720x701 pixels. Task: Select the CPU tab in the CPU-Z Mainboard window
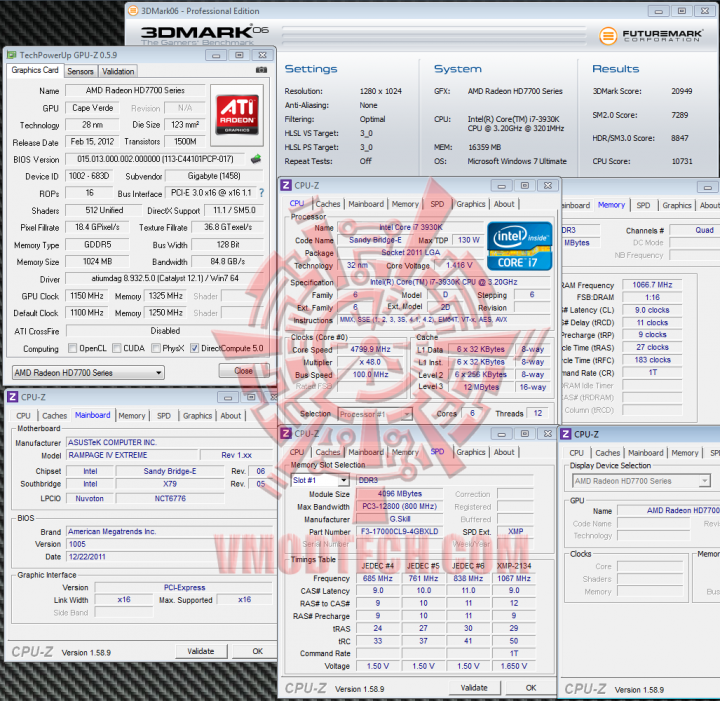23,415
